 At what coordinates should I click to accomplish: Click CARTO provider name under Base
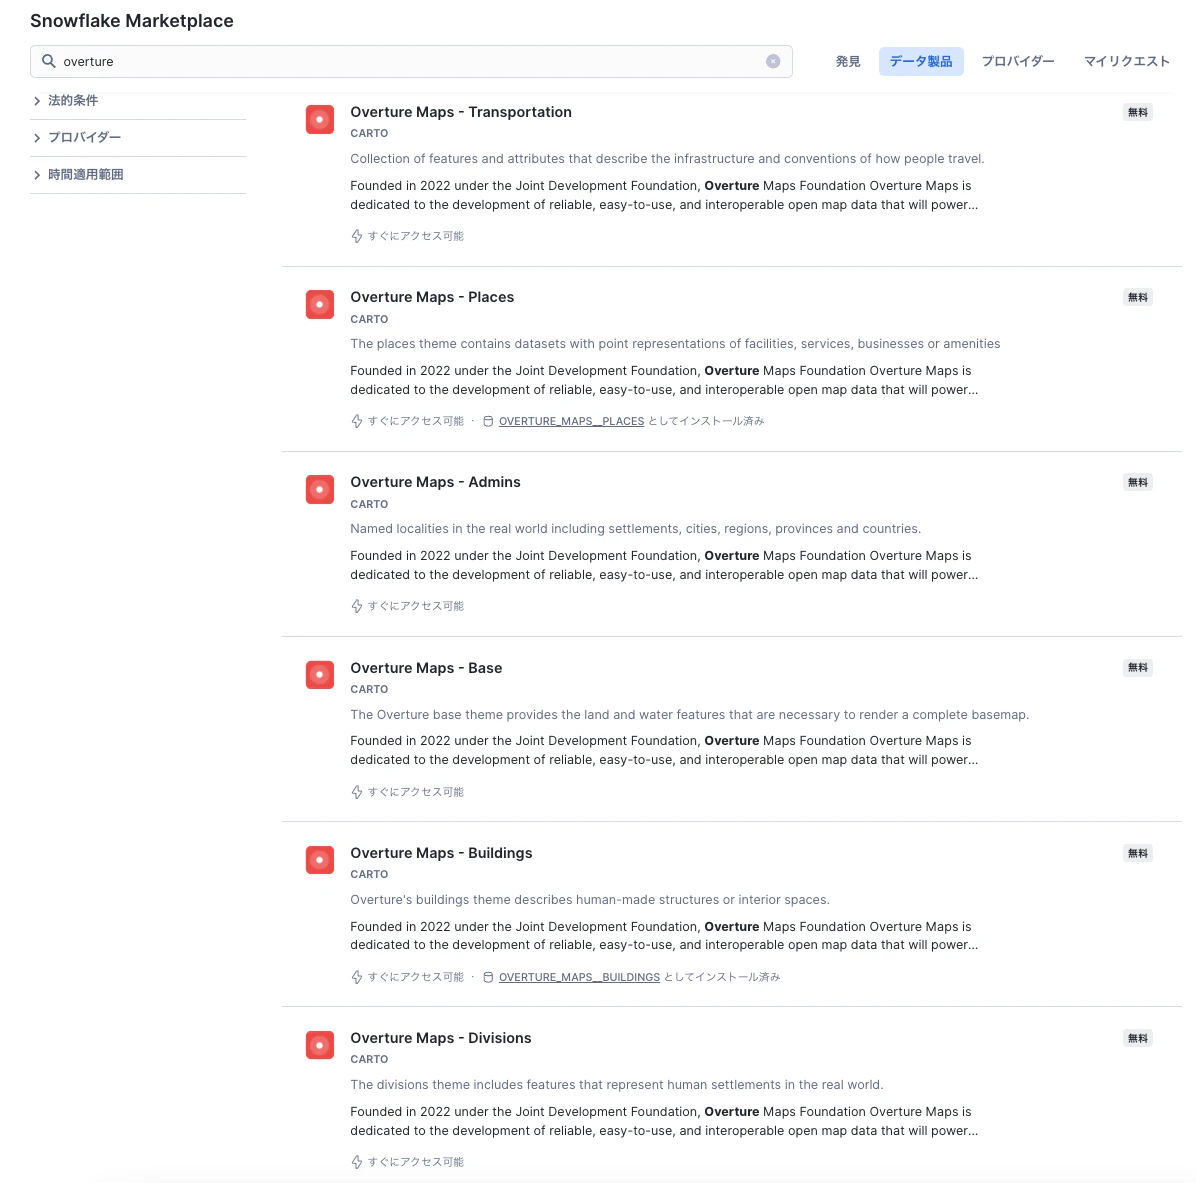(369, 690)
